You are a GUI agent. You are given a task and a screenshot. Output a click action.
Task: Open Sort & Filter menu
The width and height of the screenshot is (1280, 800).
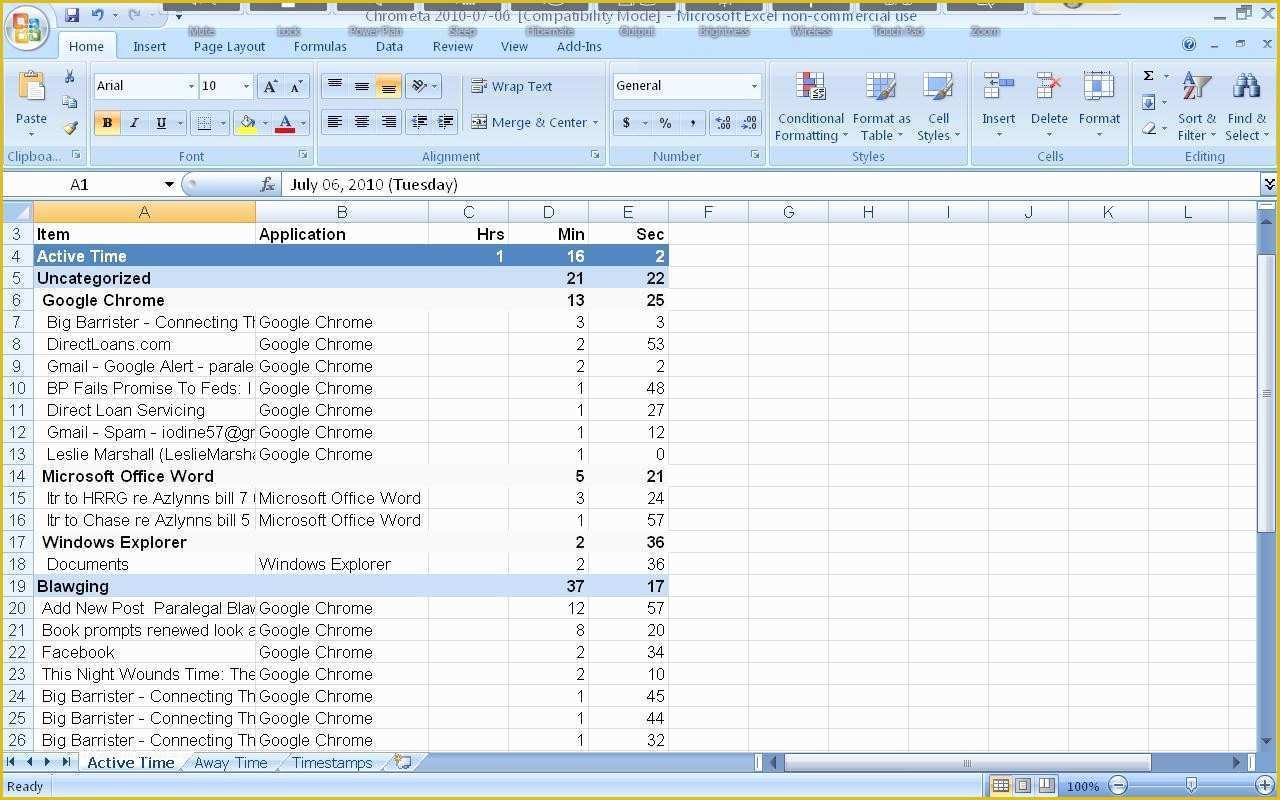1196,107
